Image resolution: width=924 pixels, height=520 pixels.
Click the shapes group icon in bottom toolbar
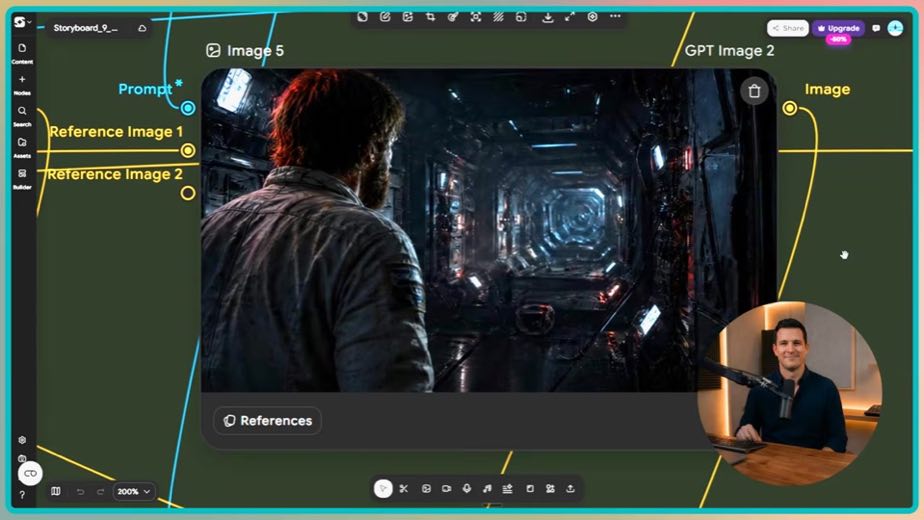coord(550,488)
